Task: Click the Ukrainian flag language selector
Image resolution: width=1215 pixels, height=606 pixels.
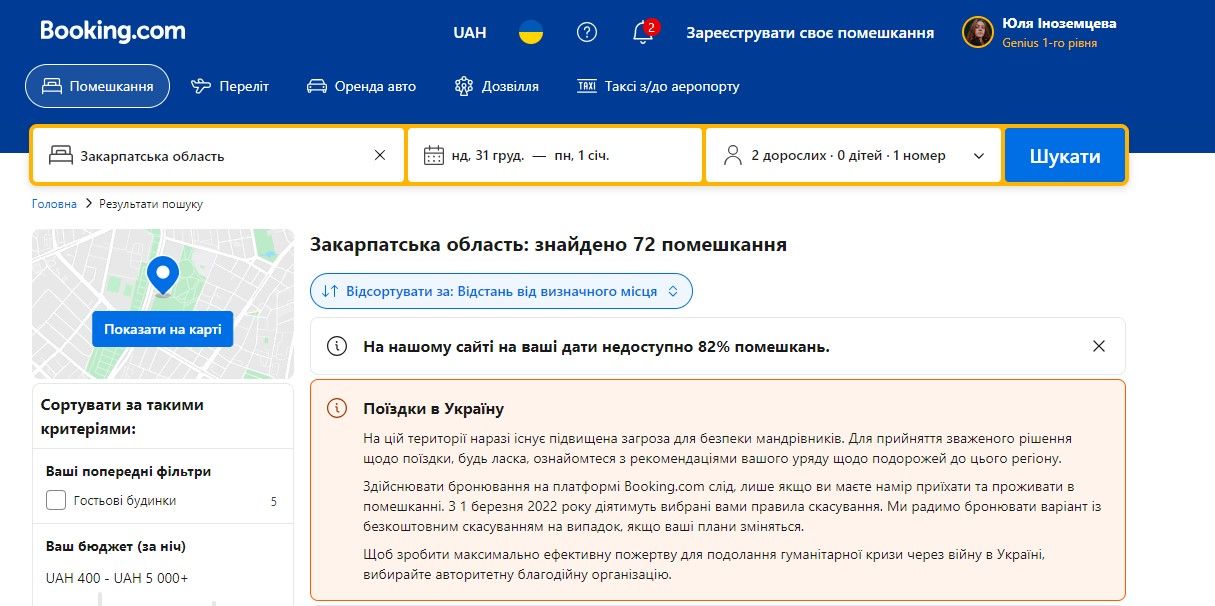Action: pos(531,32)
